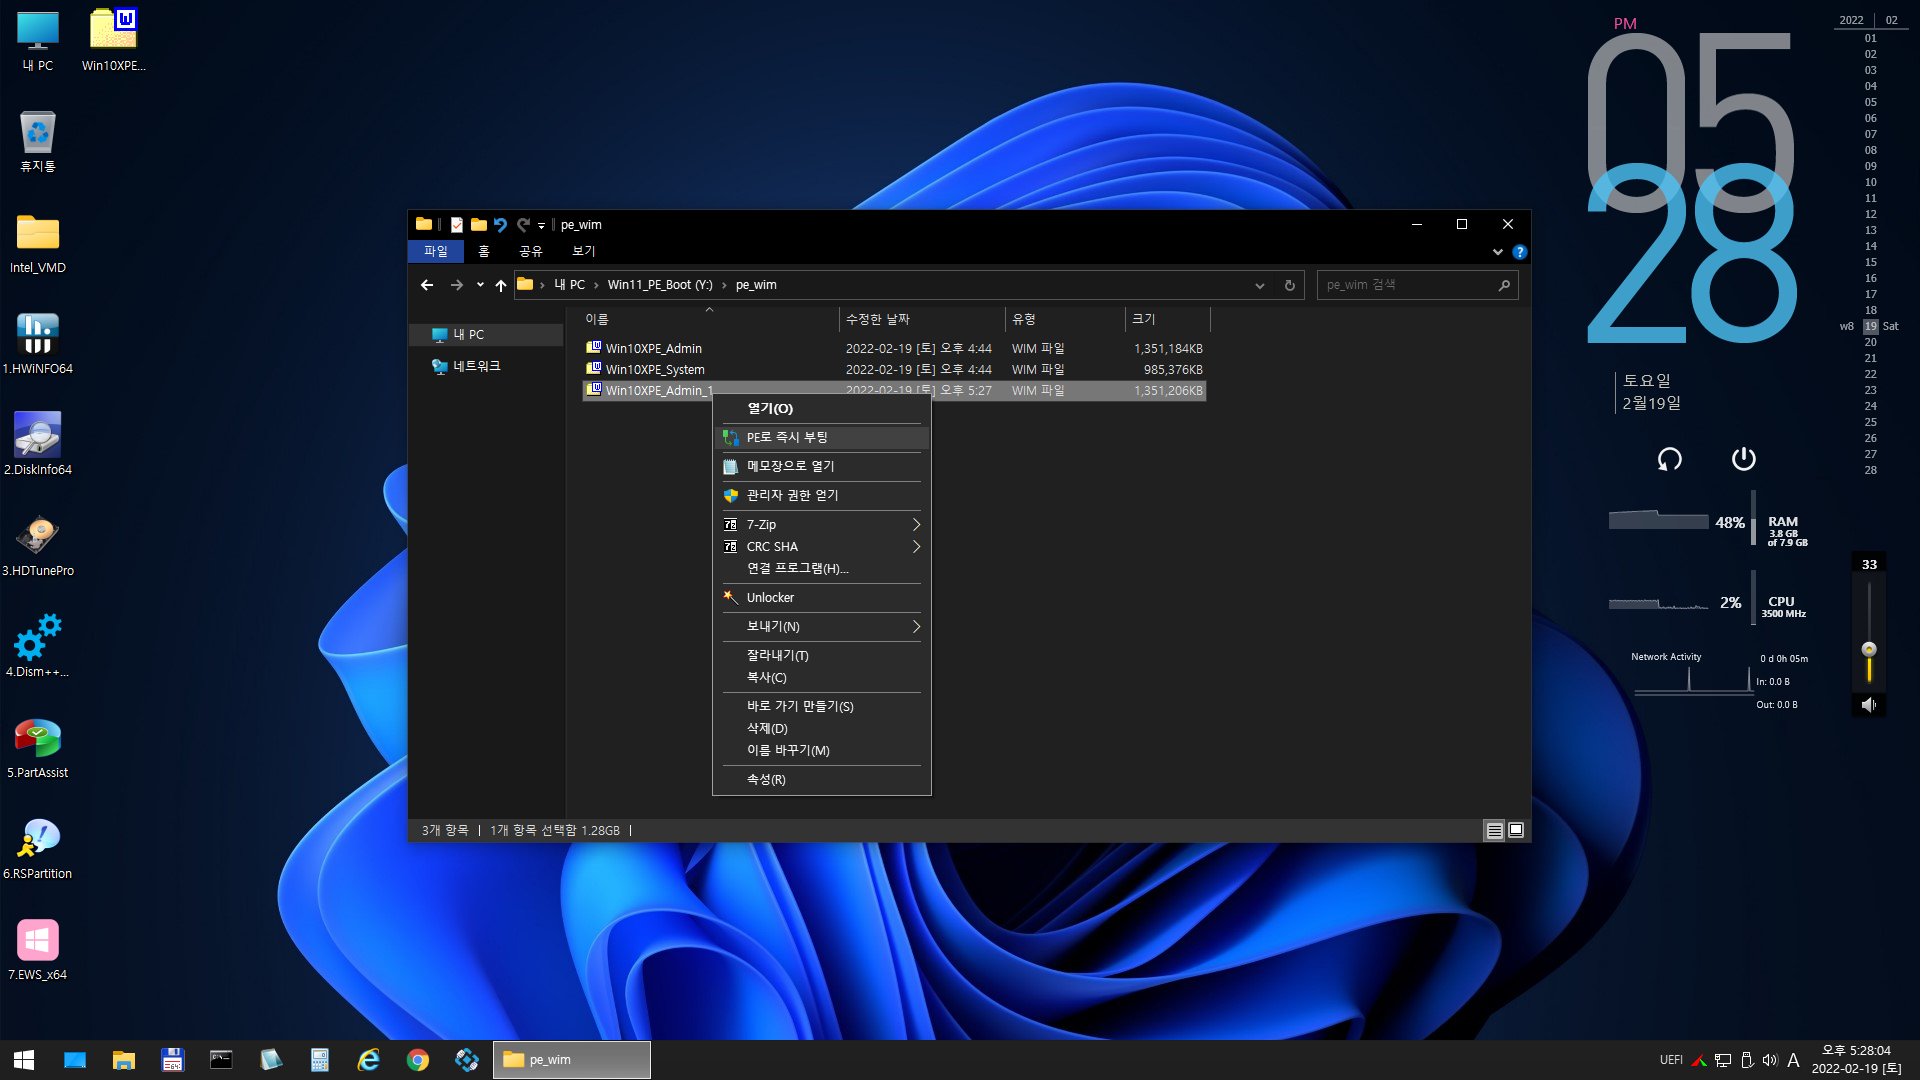Select PE로 즉시 부팅 from context menu
The width and height of the screenshot is (1920, 1080).
(x=821, y=438)
